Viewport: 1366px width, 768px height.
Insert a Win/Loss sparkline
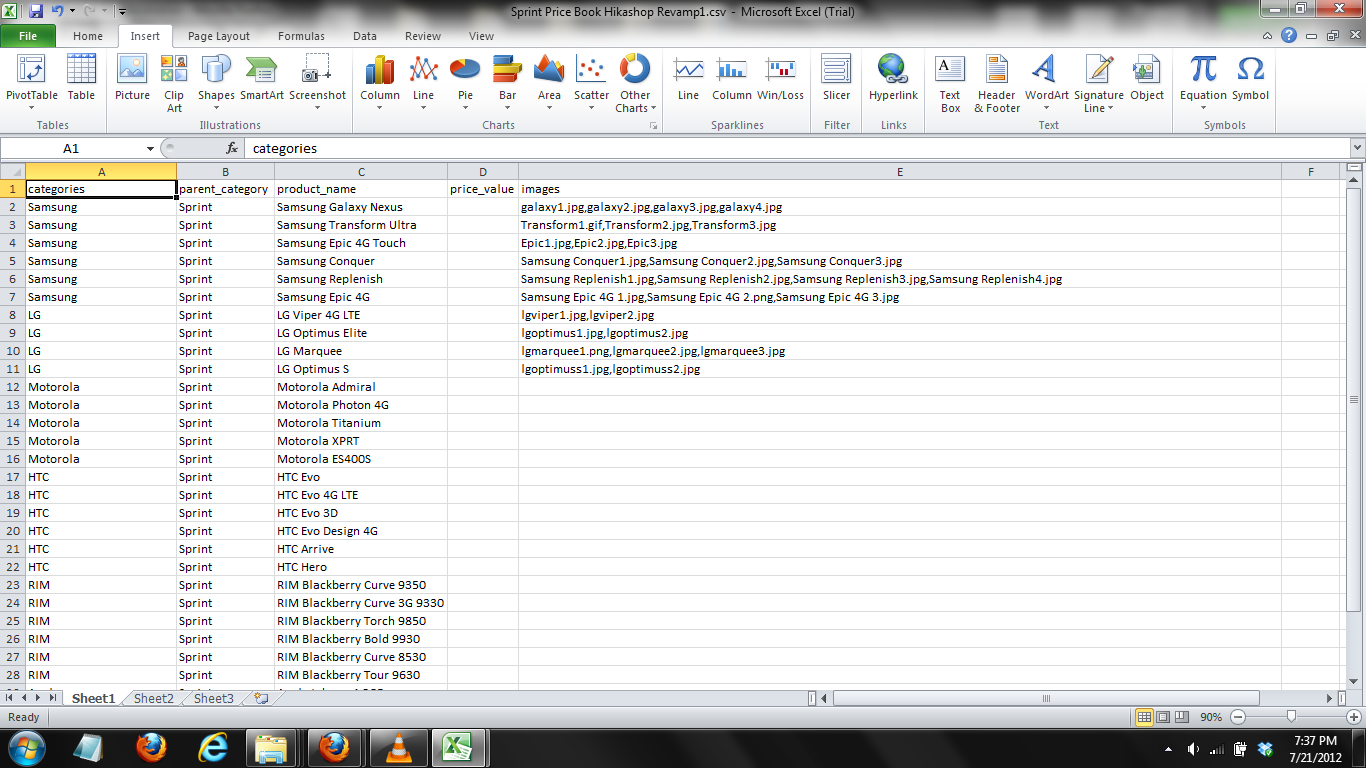click(780, 78)
